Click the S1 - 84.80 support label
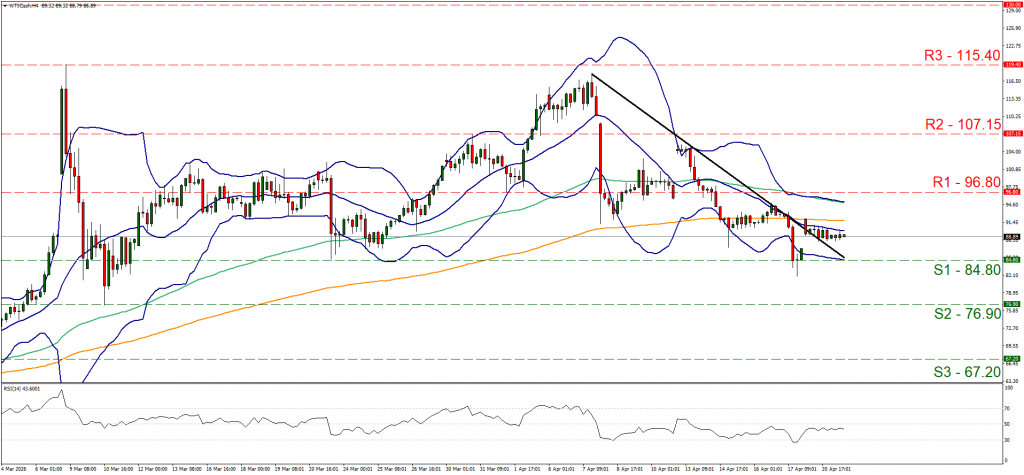 click(x=966, y=270)
